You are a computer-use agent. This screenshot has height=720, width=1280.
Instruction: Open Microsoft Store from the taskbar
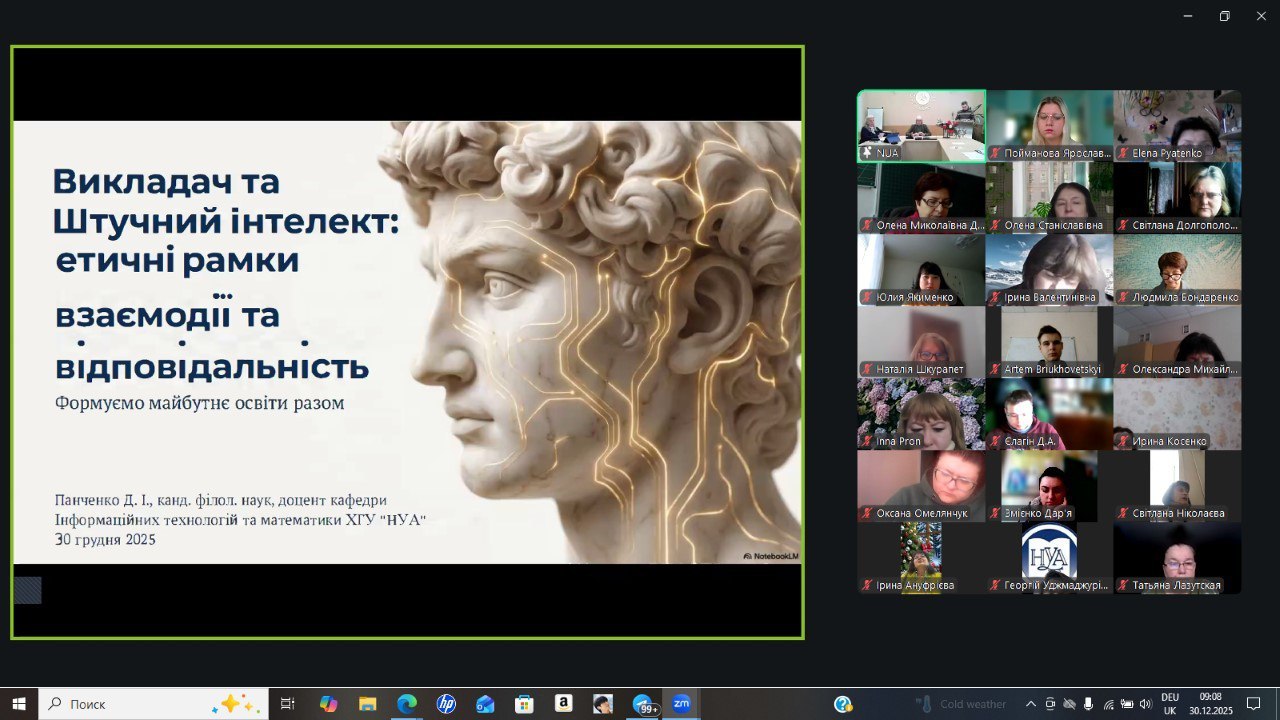pos(524,704)
